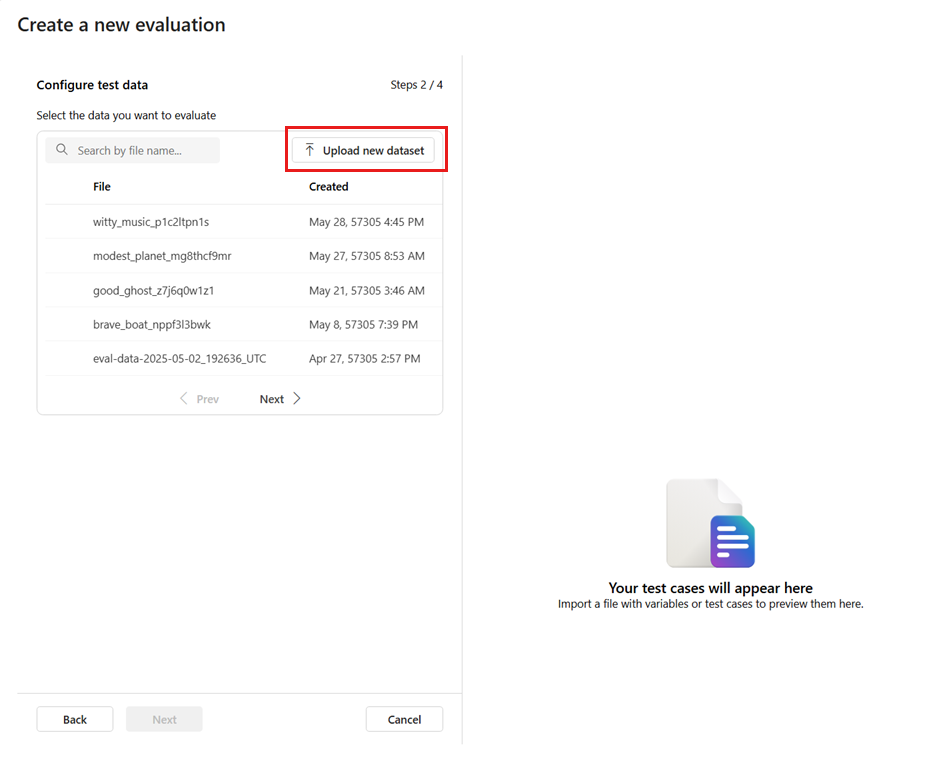The image size is (947, 763).
Task: Click the Import a file with variables hint
Action: (x=710, y=604)
